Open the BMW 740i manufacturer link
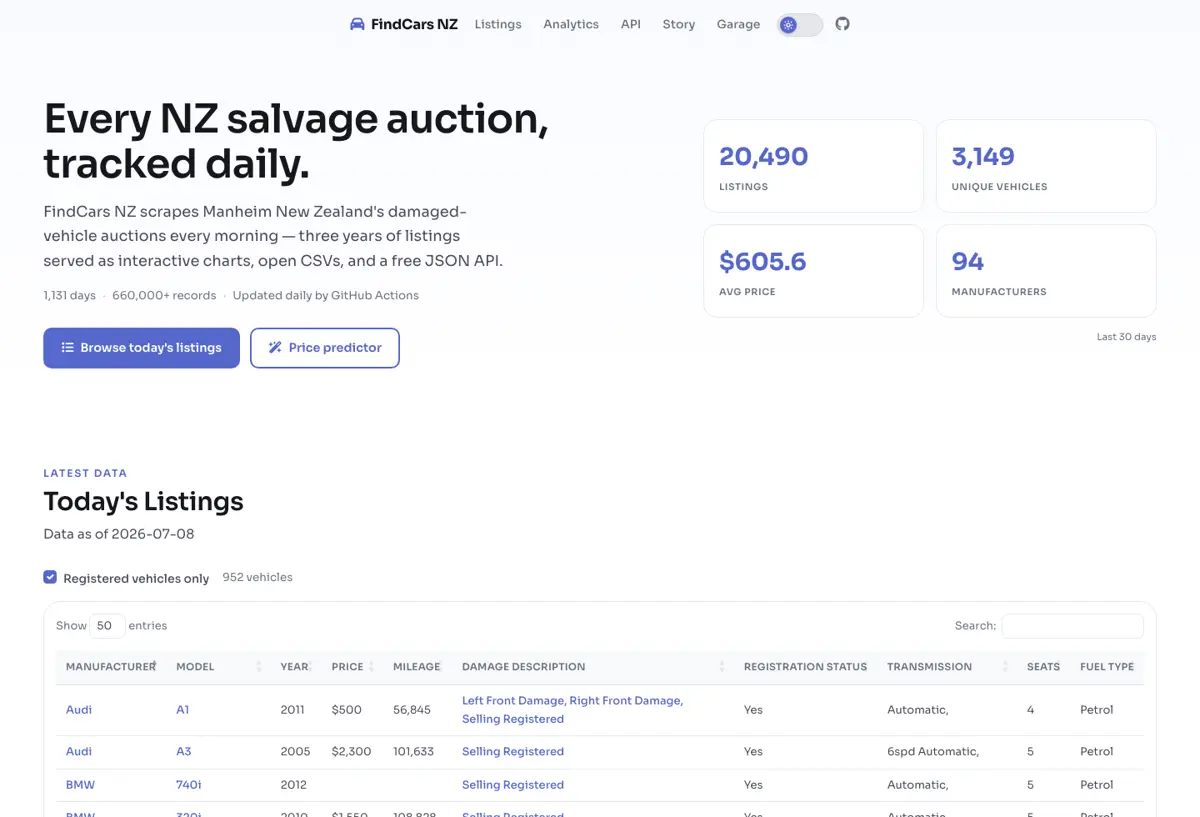 point(80,785)
